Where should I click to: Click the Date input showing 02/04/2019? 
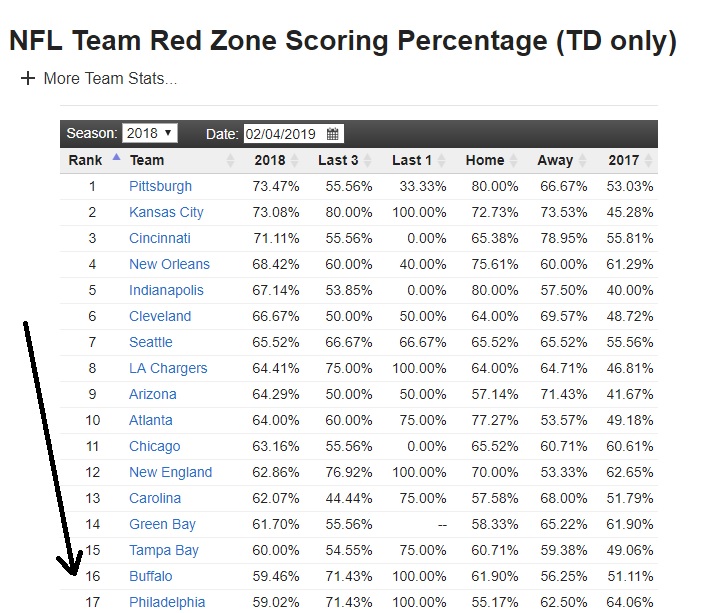[x=294, y=134]
